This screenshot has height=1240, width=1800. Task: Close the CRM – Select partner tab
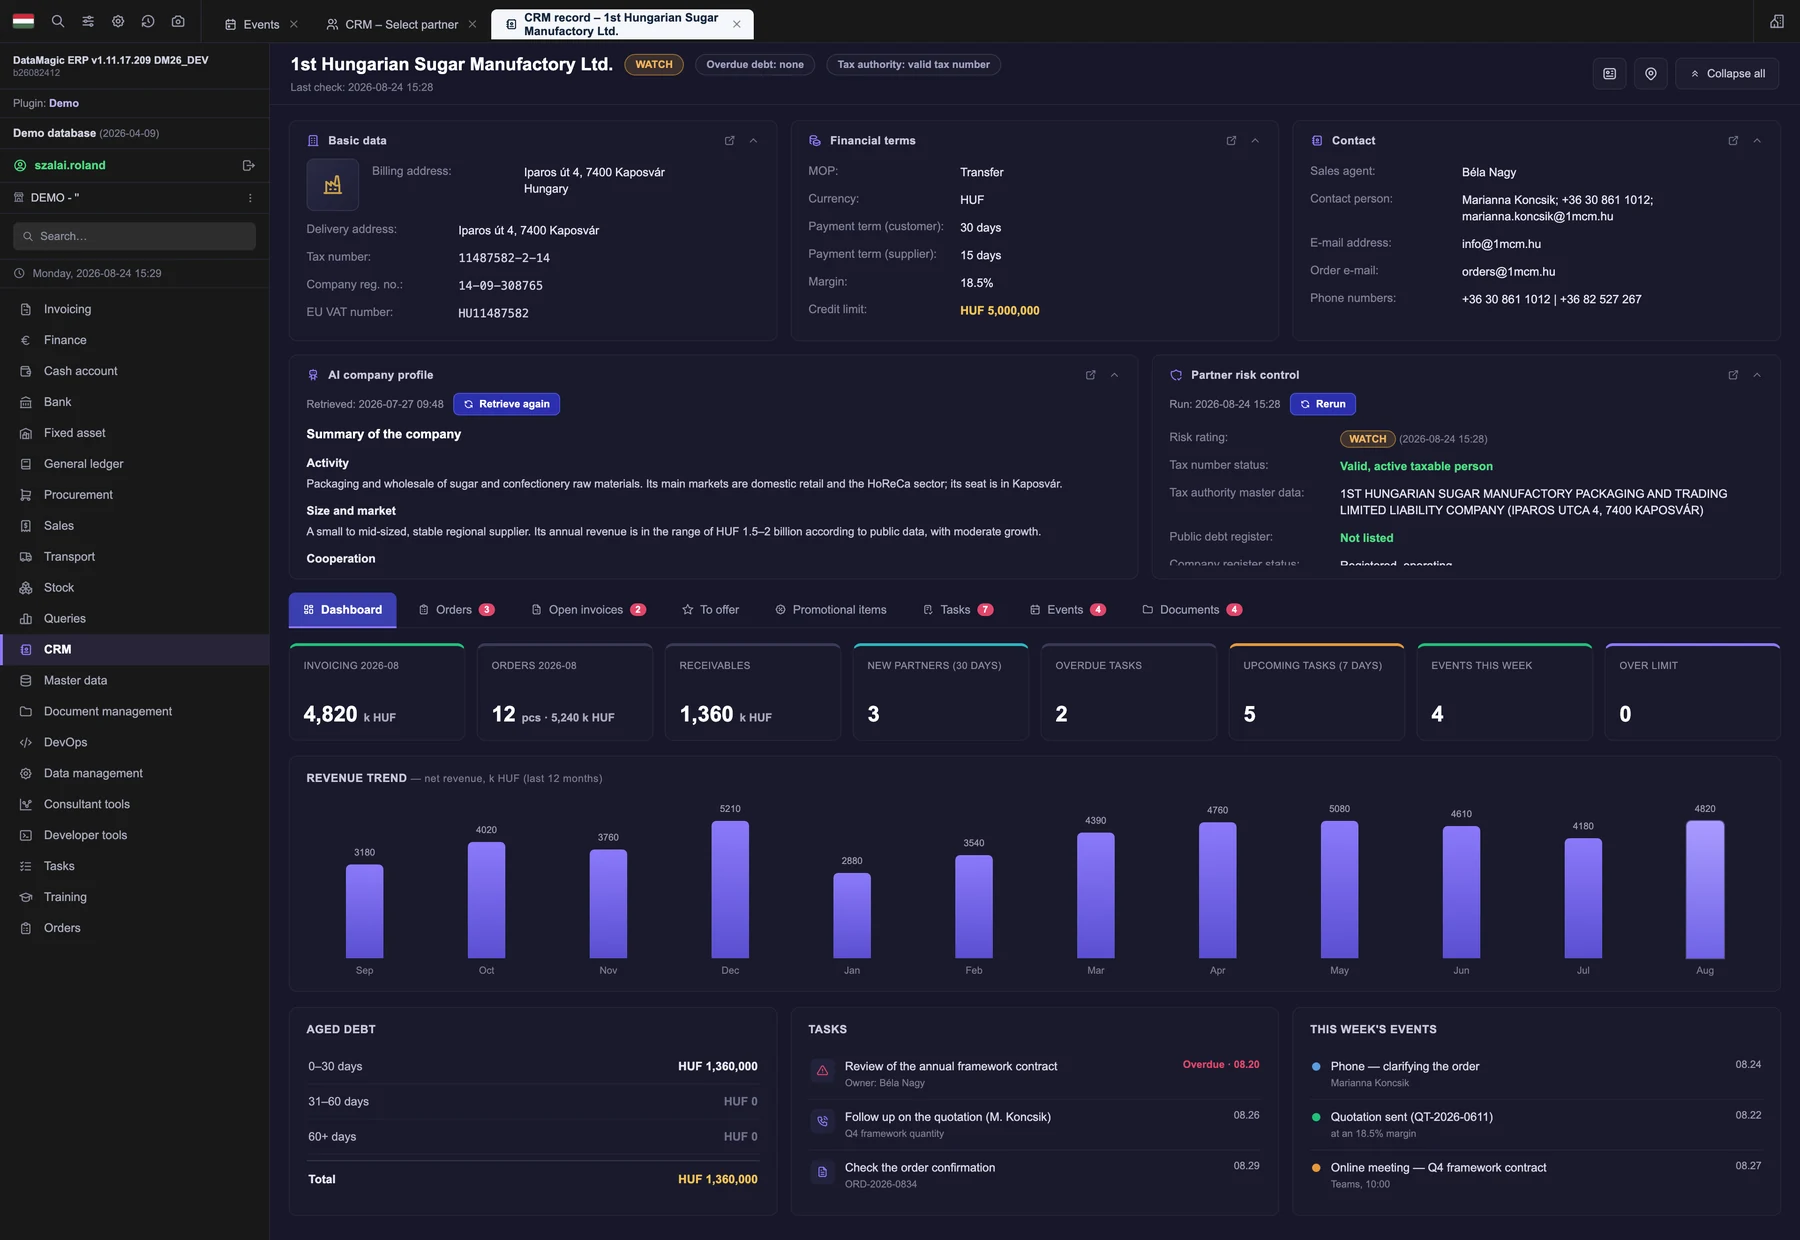(472, 24)
